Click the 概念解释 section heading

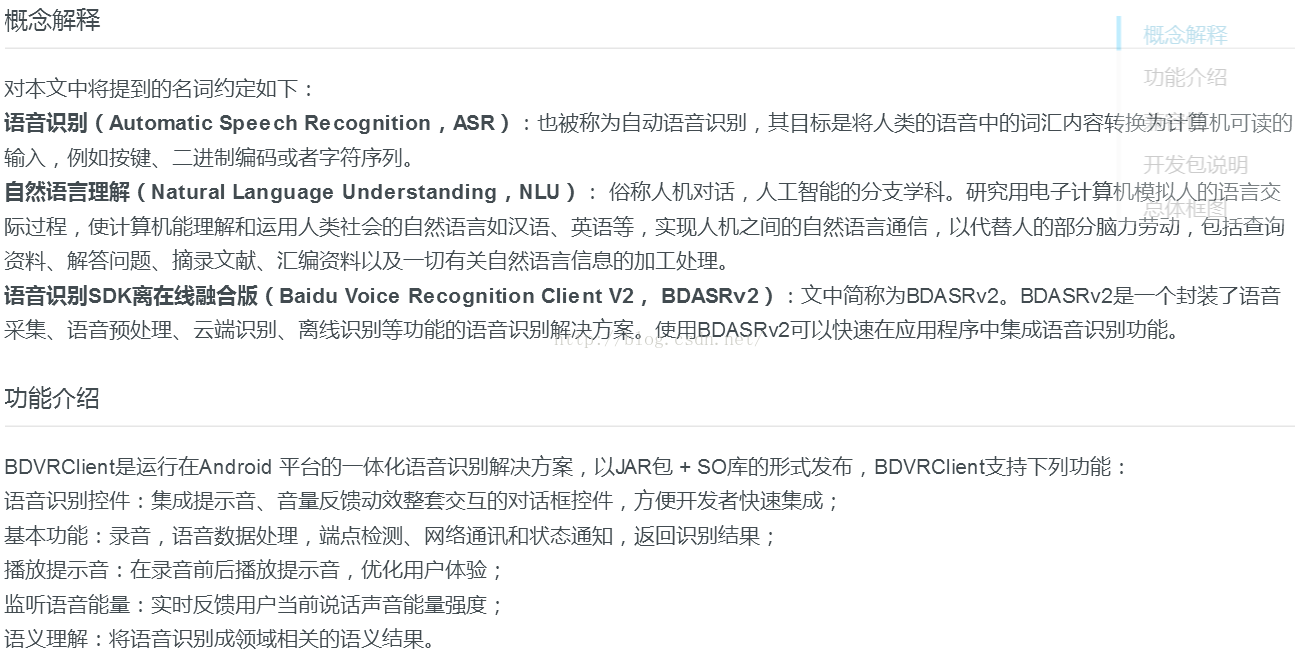coord(52,21)
